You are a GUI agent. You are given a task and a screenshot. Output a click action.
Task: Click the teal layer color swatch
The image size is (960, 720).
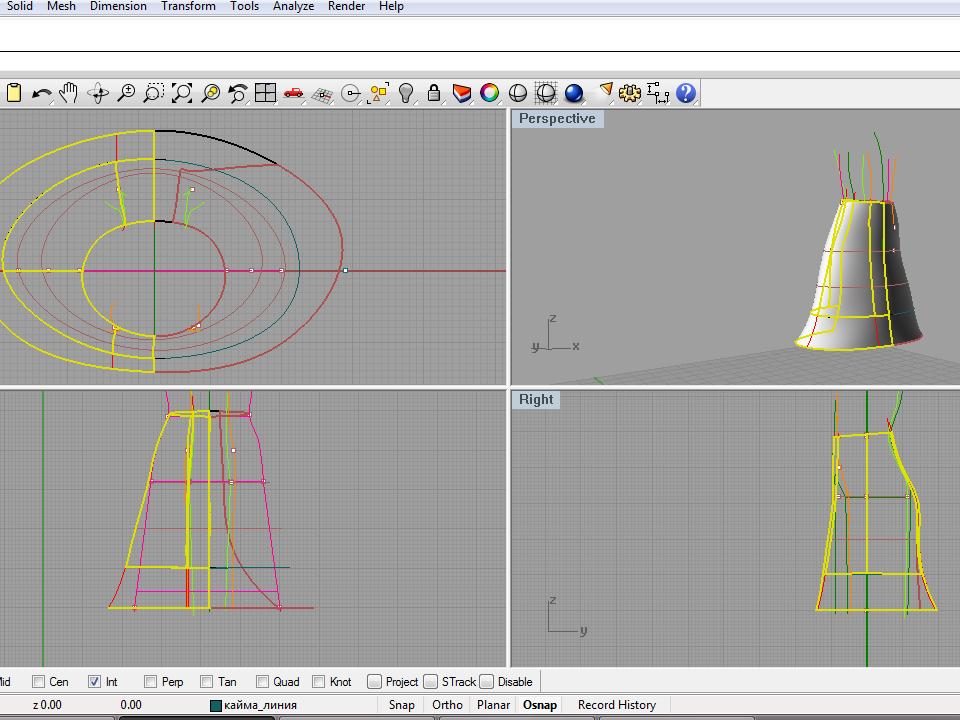click(215, 705)
